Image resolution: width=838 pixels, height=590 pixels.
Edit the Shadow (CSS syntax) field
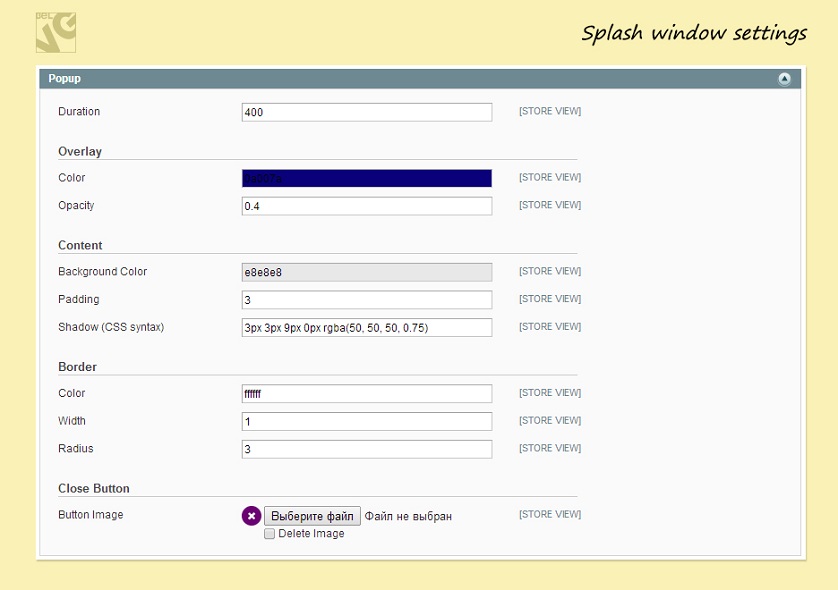367,328
